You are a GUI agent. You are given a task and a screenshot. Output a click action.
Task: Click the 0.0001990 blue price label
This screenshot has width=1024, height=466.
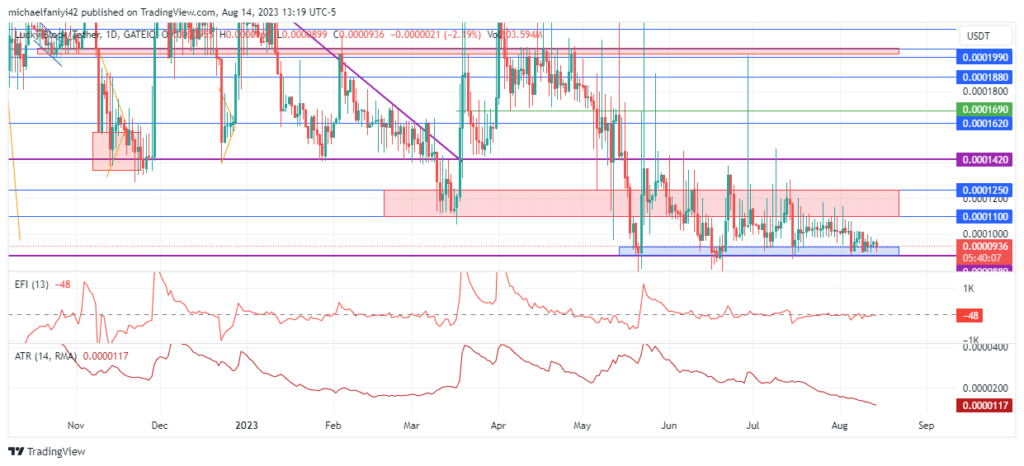[985, 57]
